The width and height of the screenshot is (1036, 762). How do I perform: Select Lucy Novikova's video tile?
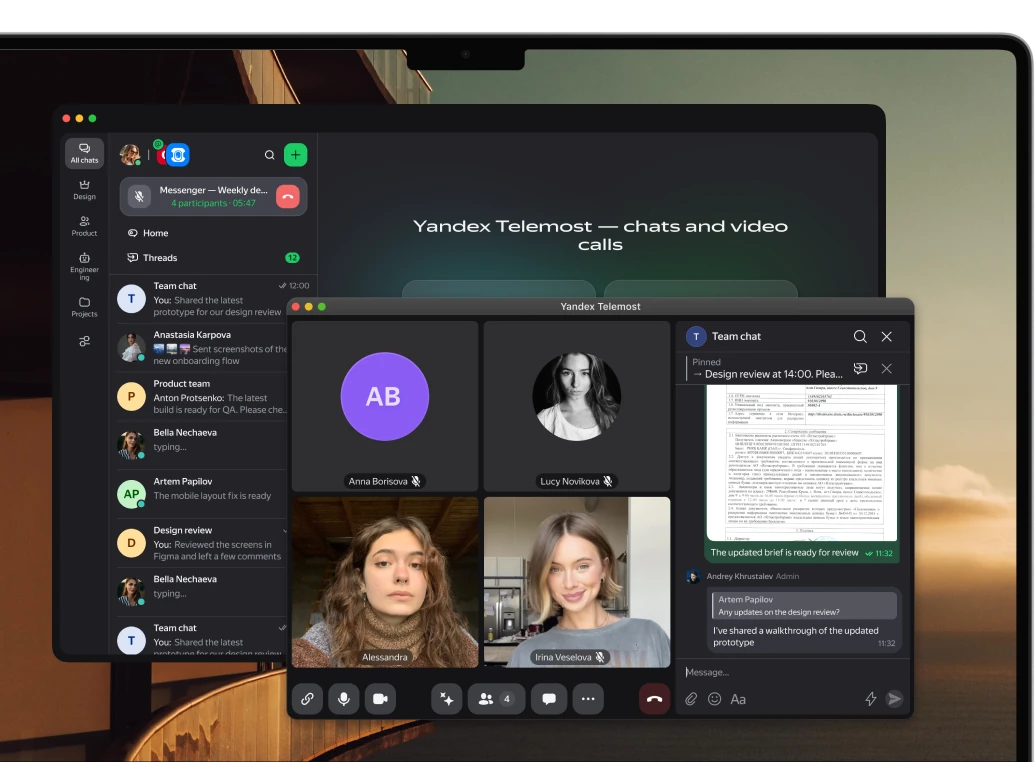577,406
